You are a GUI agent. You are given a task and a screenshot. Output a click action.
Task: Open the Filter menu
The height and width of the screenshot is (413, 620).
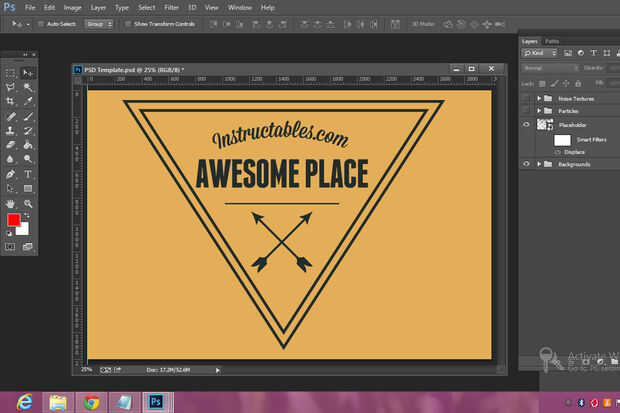coord(171,7)
